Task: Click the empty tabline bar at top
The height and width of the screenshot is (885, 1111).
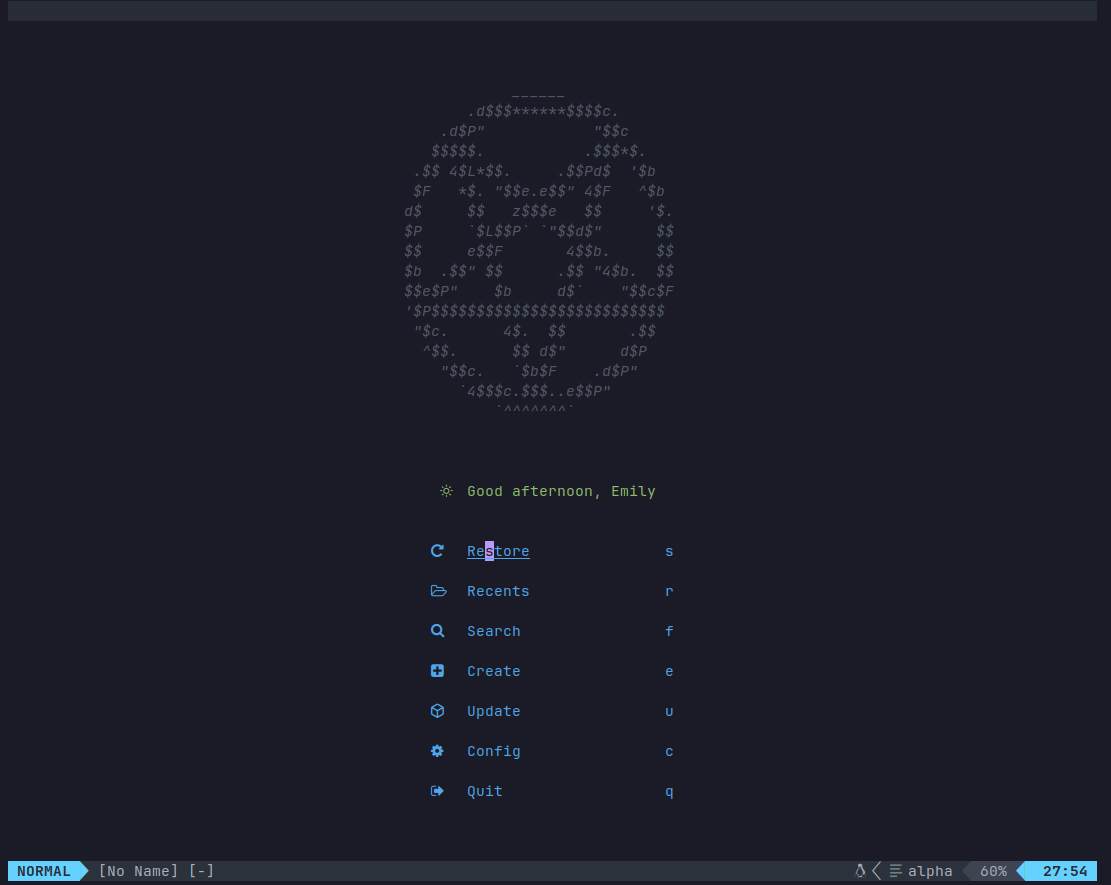Action: coord(552,11)
